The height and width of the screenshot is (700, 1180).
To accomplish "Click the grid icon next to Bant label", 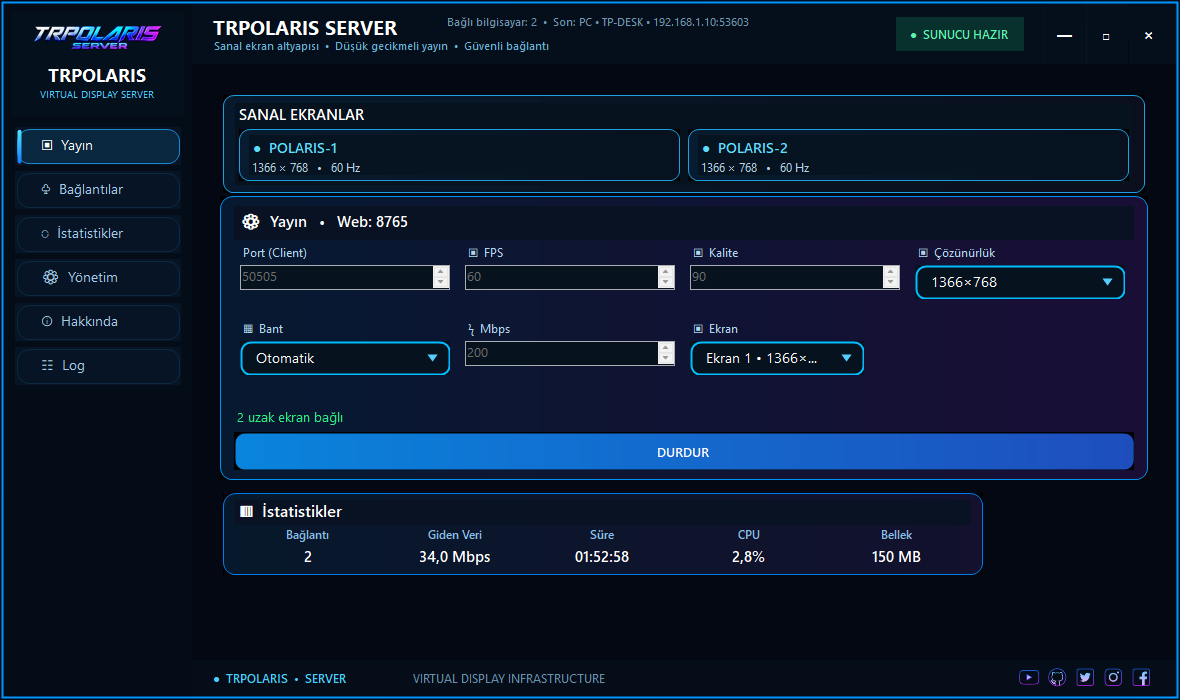I will click(248, 329).
